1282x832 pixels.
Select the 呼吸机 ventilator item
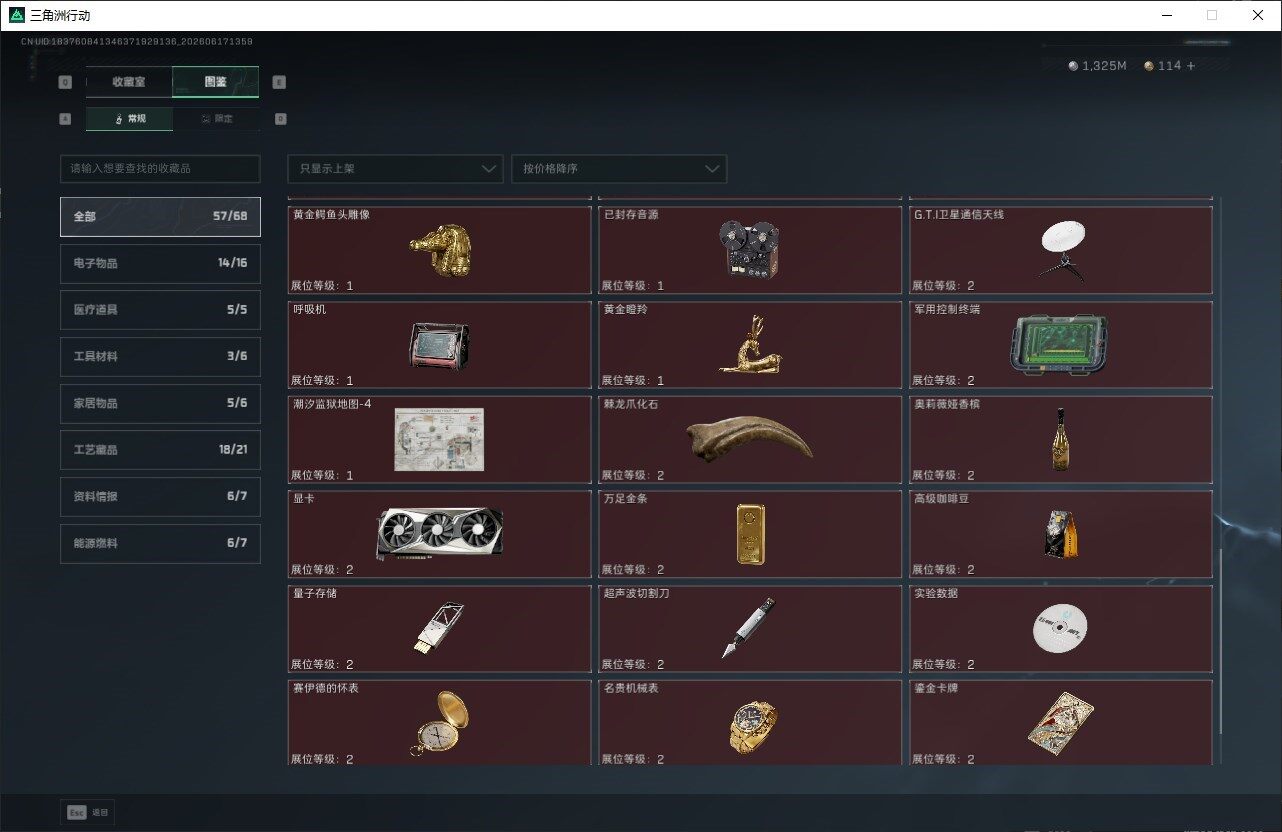click(440, 345)
